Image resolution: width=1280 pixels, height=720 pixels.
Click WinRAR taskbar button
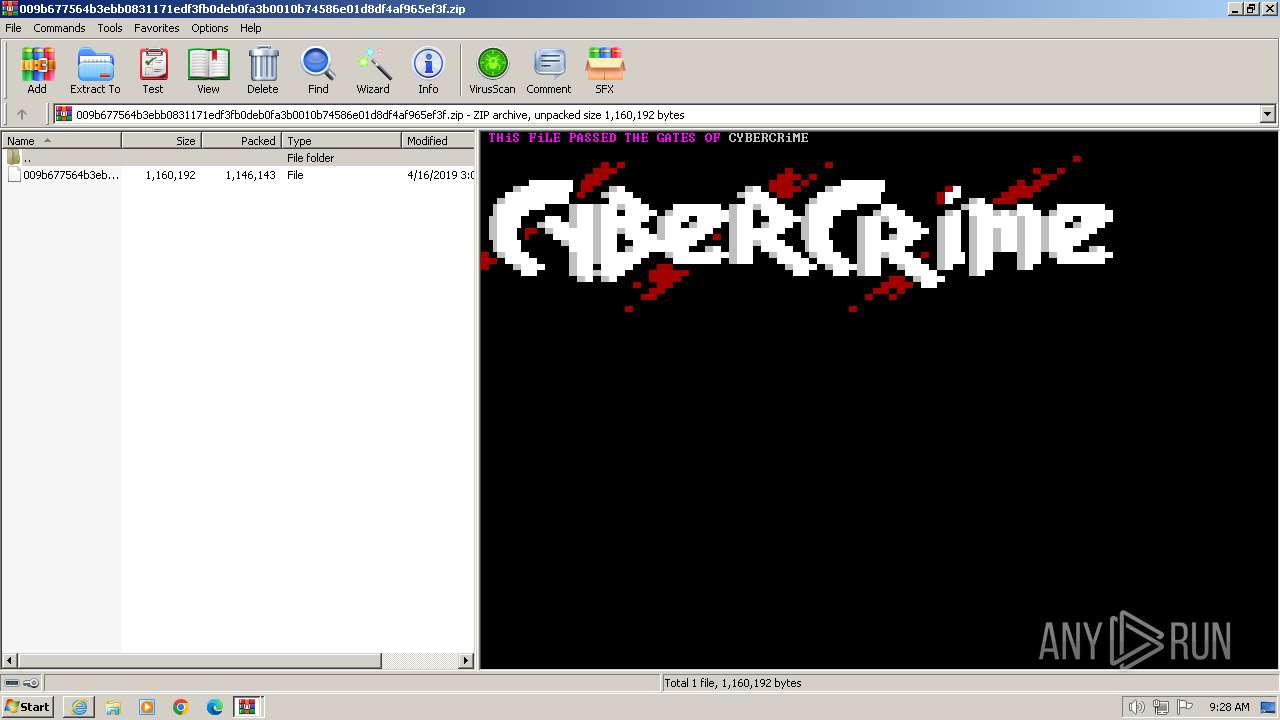[x=248, y=707]
